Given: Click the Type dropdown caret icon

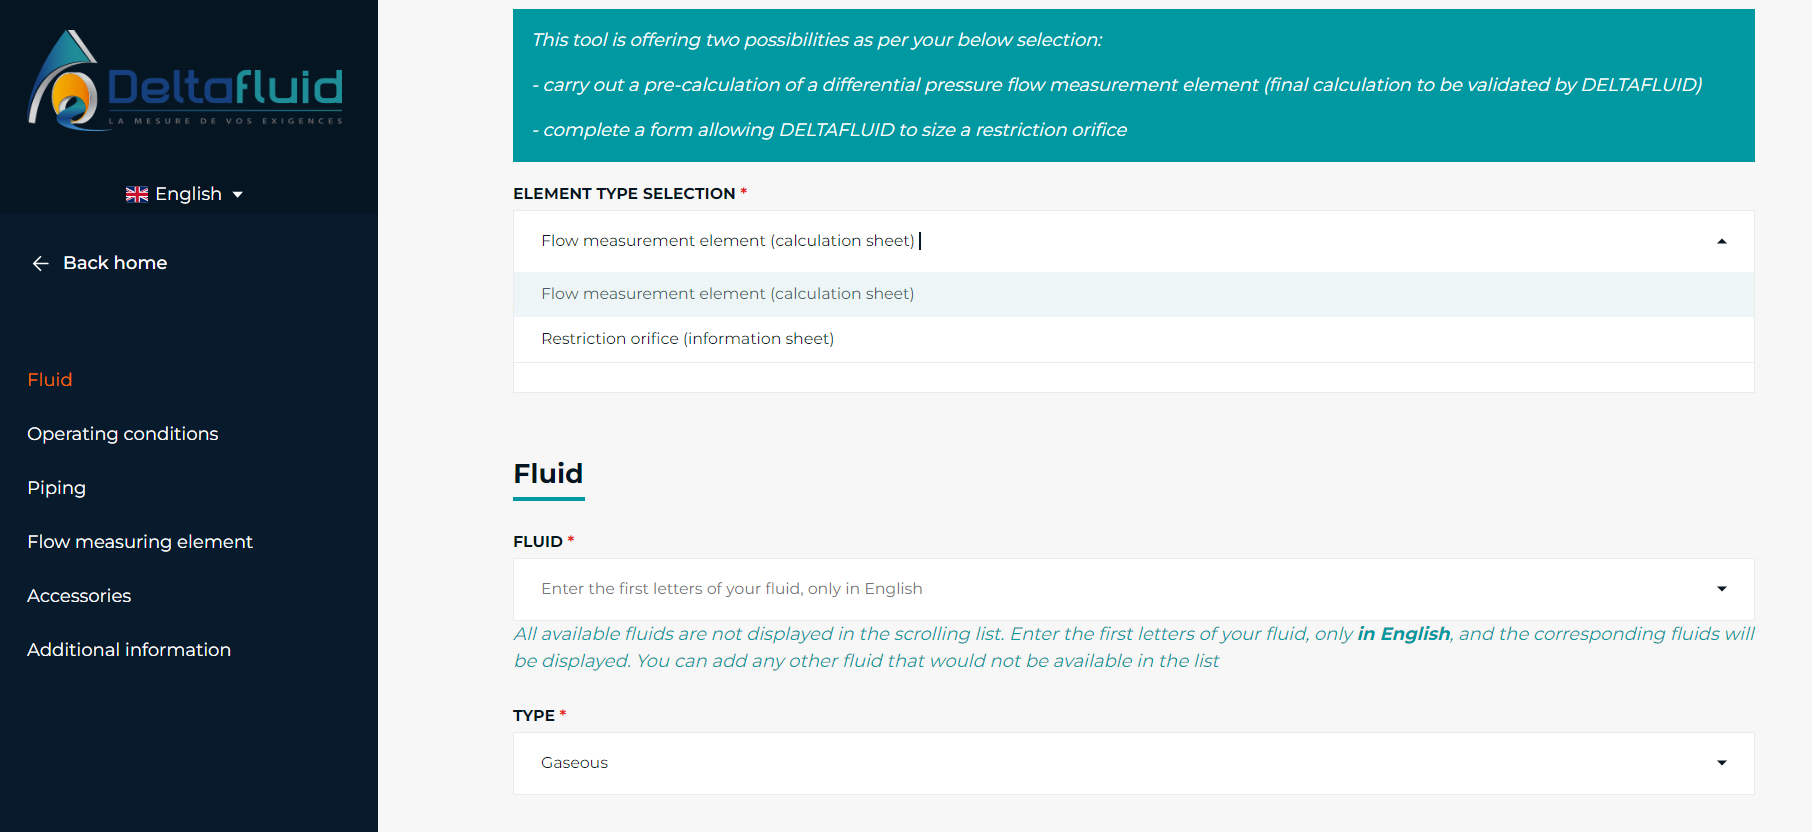Looking at the screenshot, I should click(x=1722, y=763).
